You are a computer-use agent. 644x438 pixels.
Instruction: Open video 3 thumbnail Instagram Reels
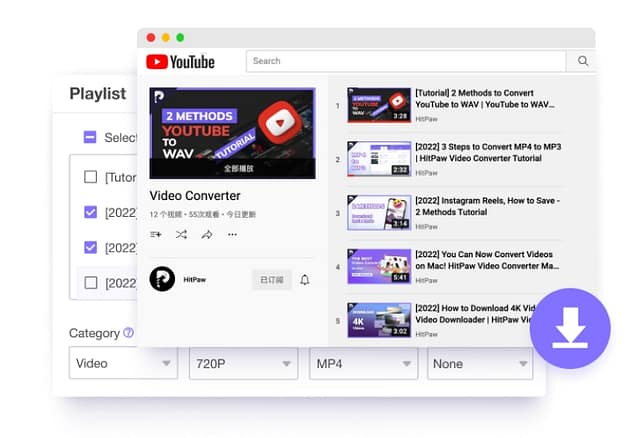[x=379, y=212]
